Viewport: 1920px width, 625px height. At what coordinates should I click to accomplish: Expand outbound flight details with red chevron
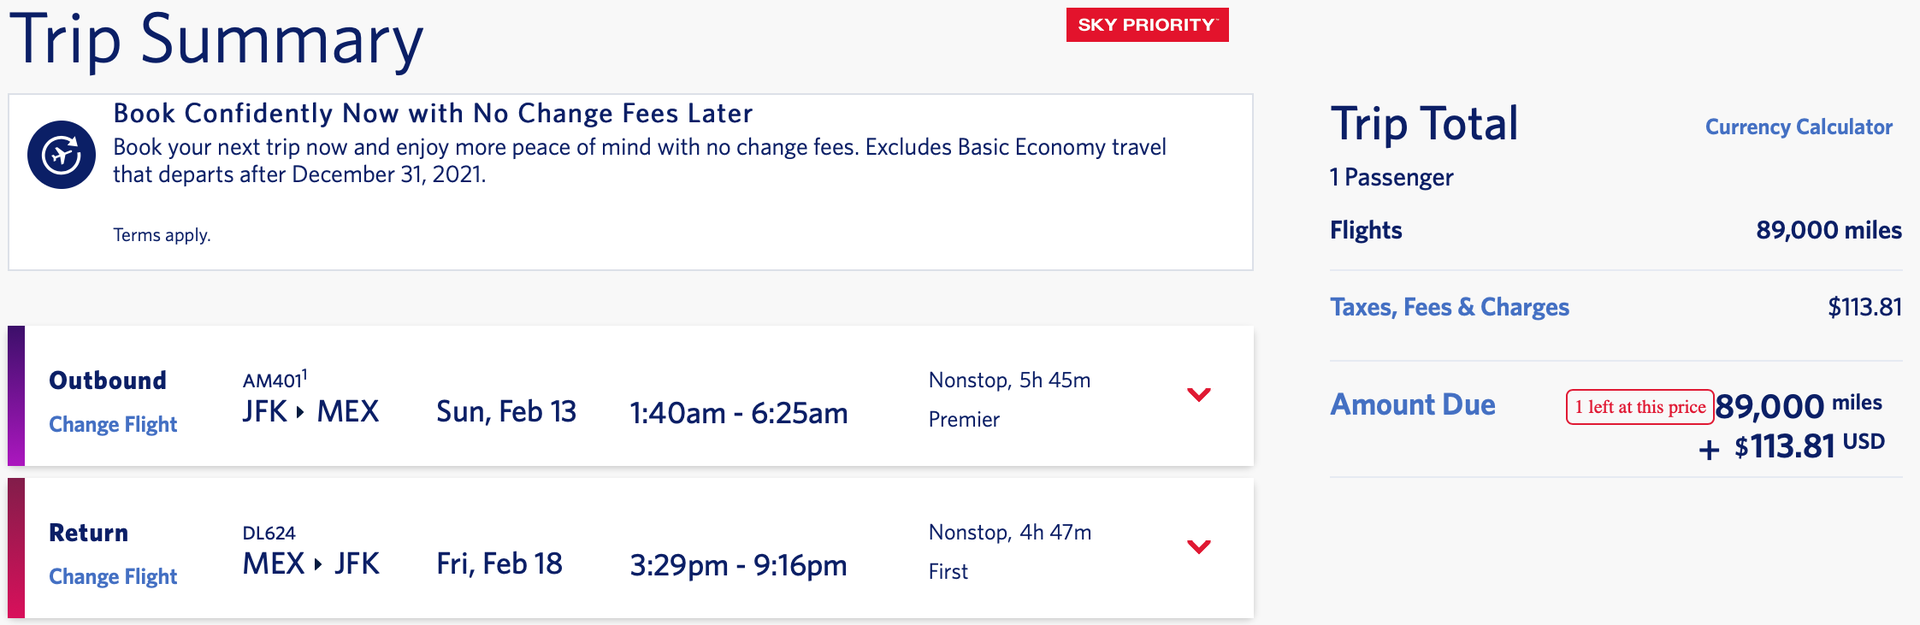tap(1199, 395)
